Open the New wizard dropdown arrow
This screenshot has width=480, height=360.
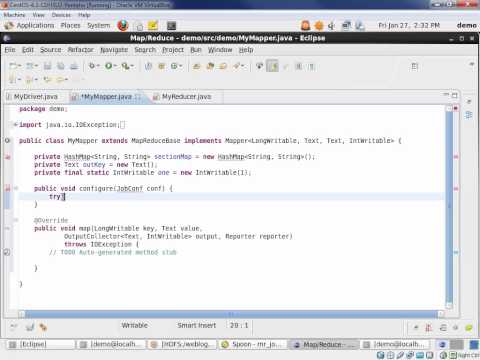click(19, 66)
